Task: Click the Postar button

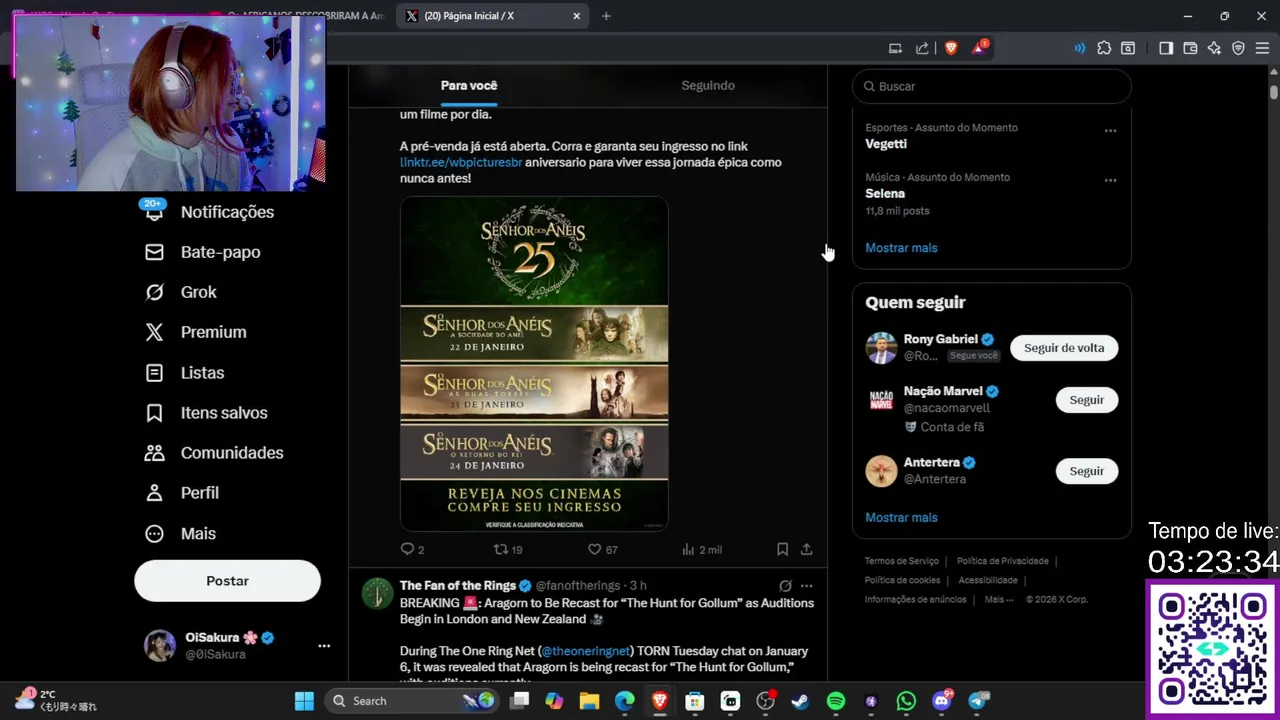Action: (227, 581)
